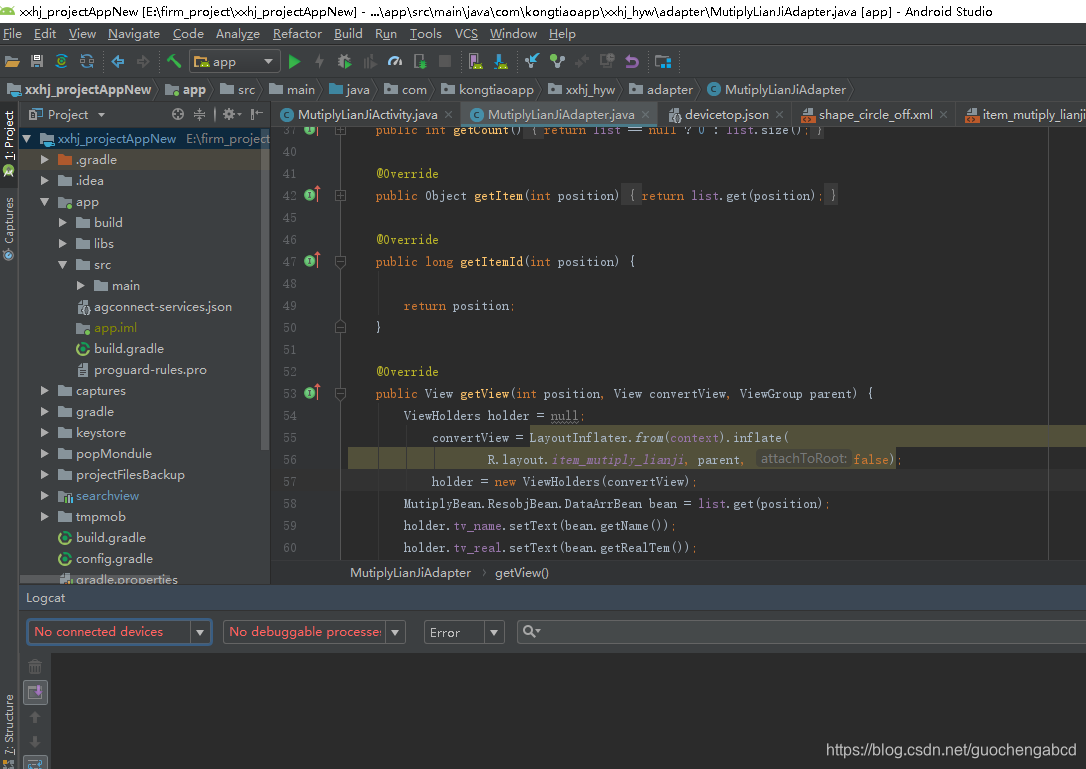Screen dimensions: 1086x769
Task: Open the SDK Manager download icon
Action: [x=500, y=62]
